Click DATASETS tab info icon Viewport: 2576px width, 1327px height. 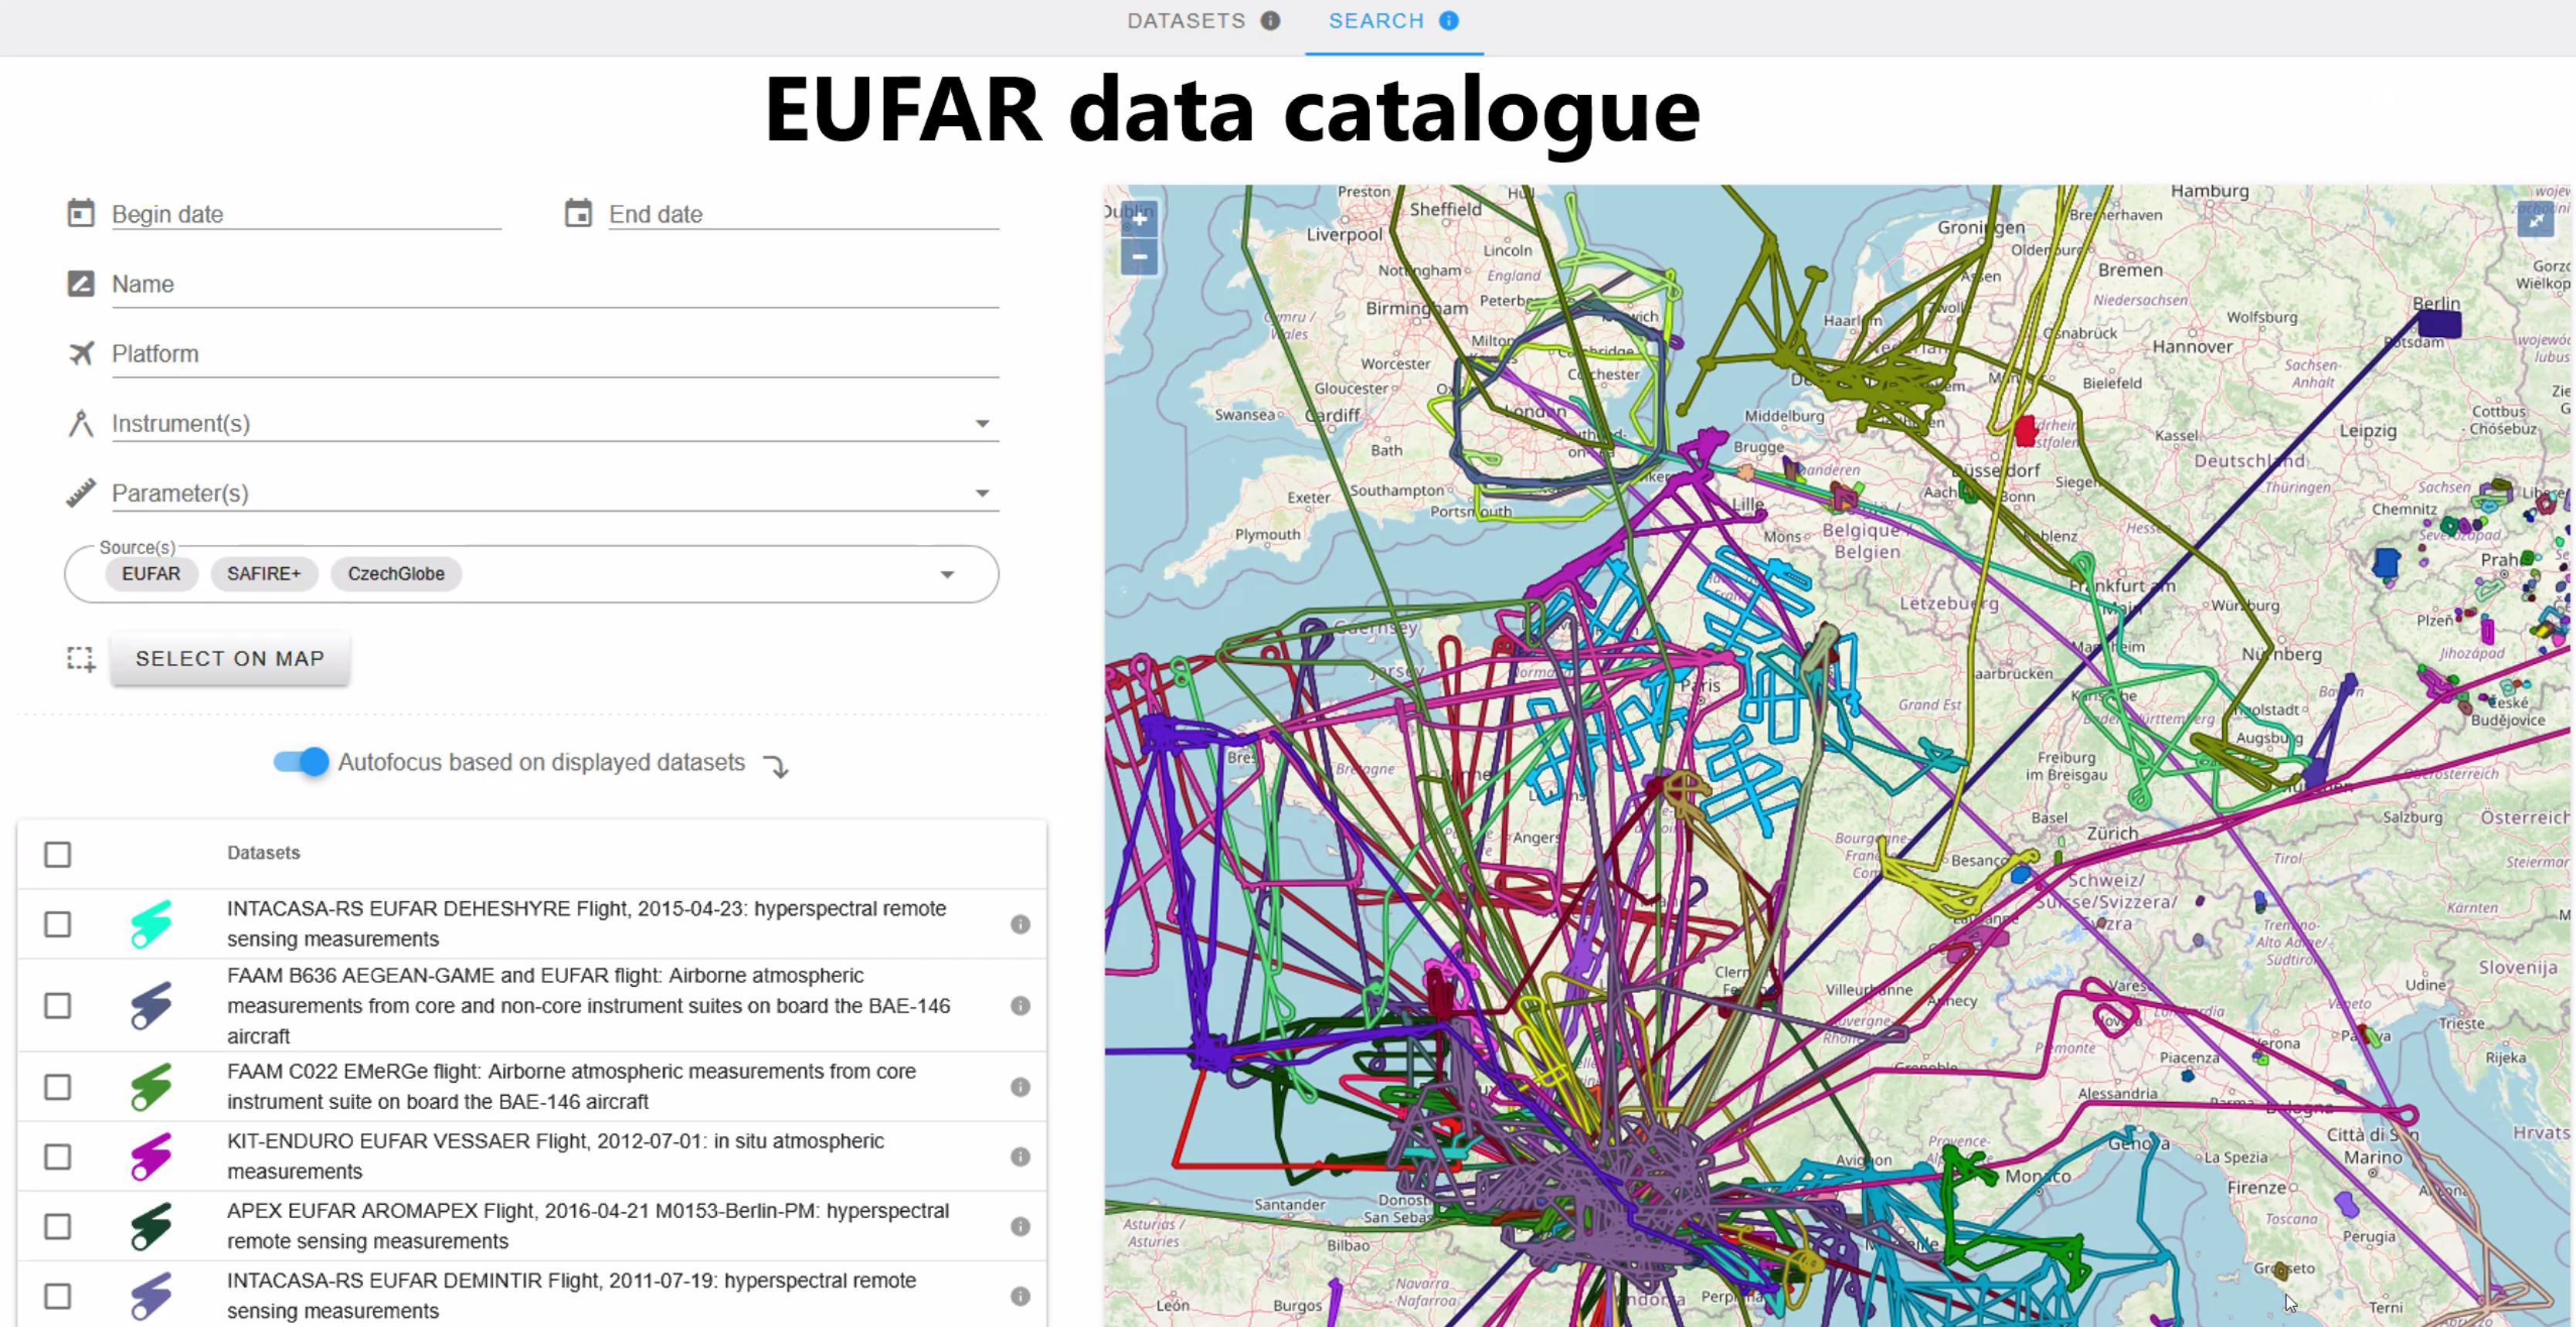[1270, 20]
